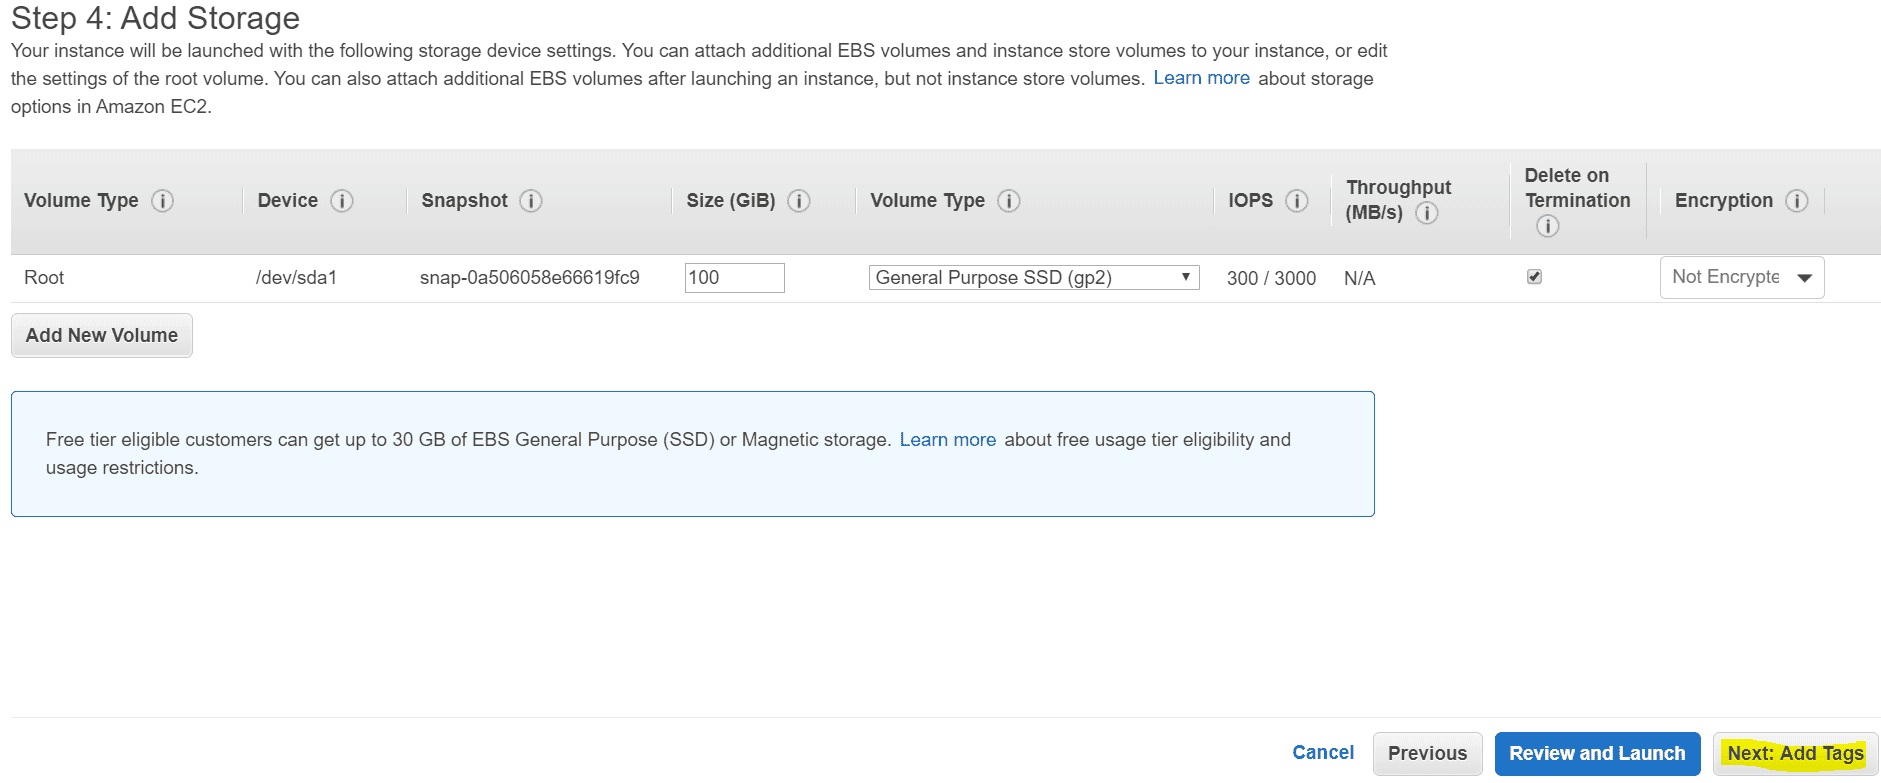This screenshot has width=1881, height=783.
Task: Open Learn more about free usage tier link
Action: (x=947, y=440)
